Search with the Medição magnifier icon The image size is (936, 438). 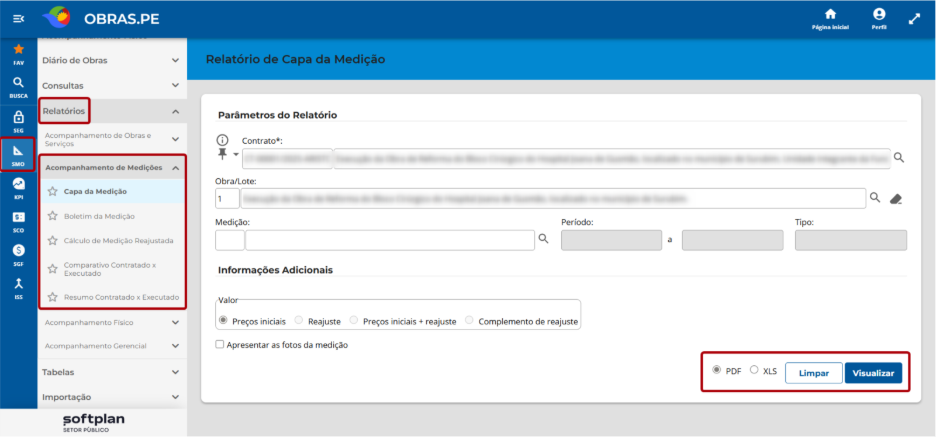point(543,239)
